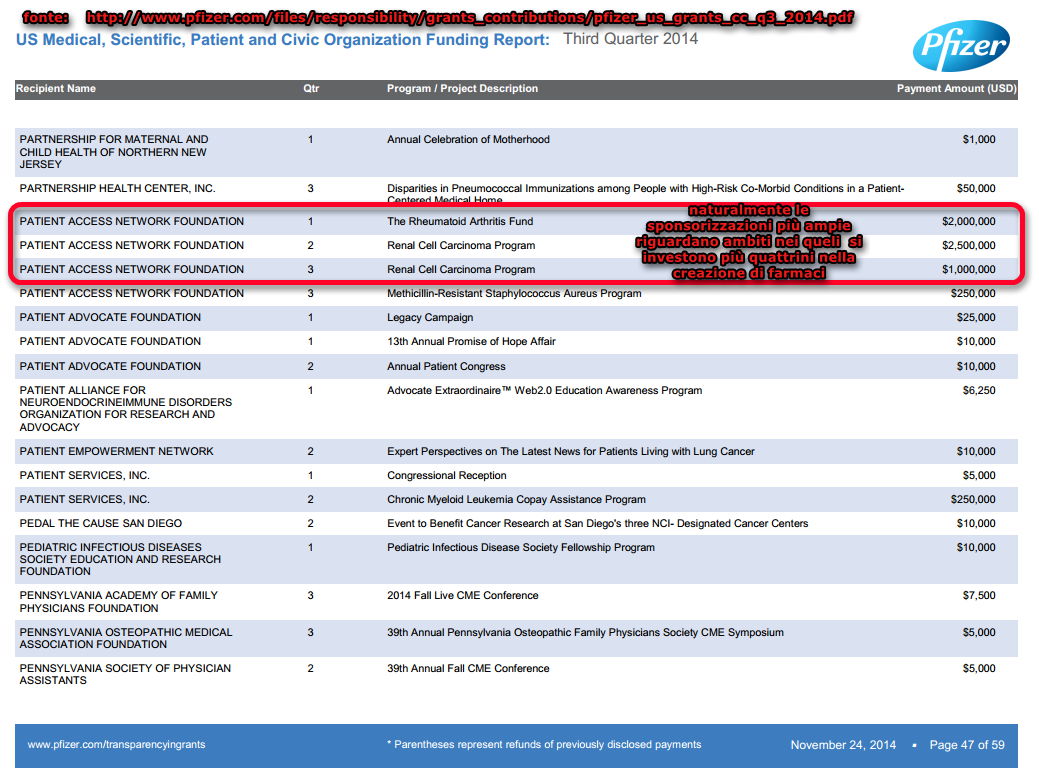Click the Program / Project Description header
1039x784 pixels.
tap(463, 88)
